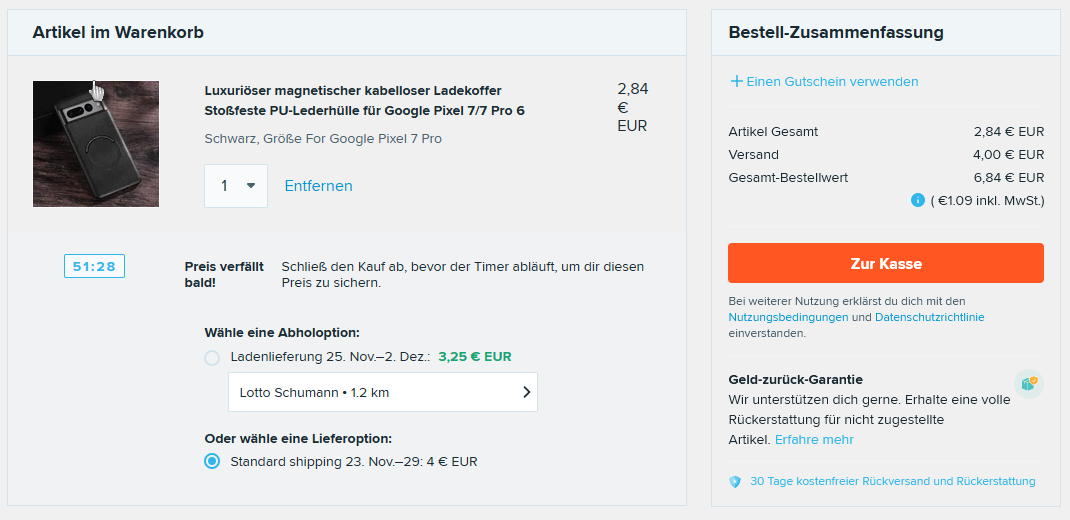Click the 51:28 countdown timer badge
1070x520 pixels.
click(94, 266)
